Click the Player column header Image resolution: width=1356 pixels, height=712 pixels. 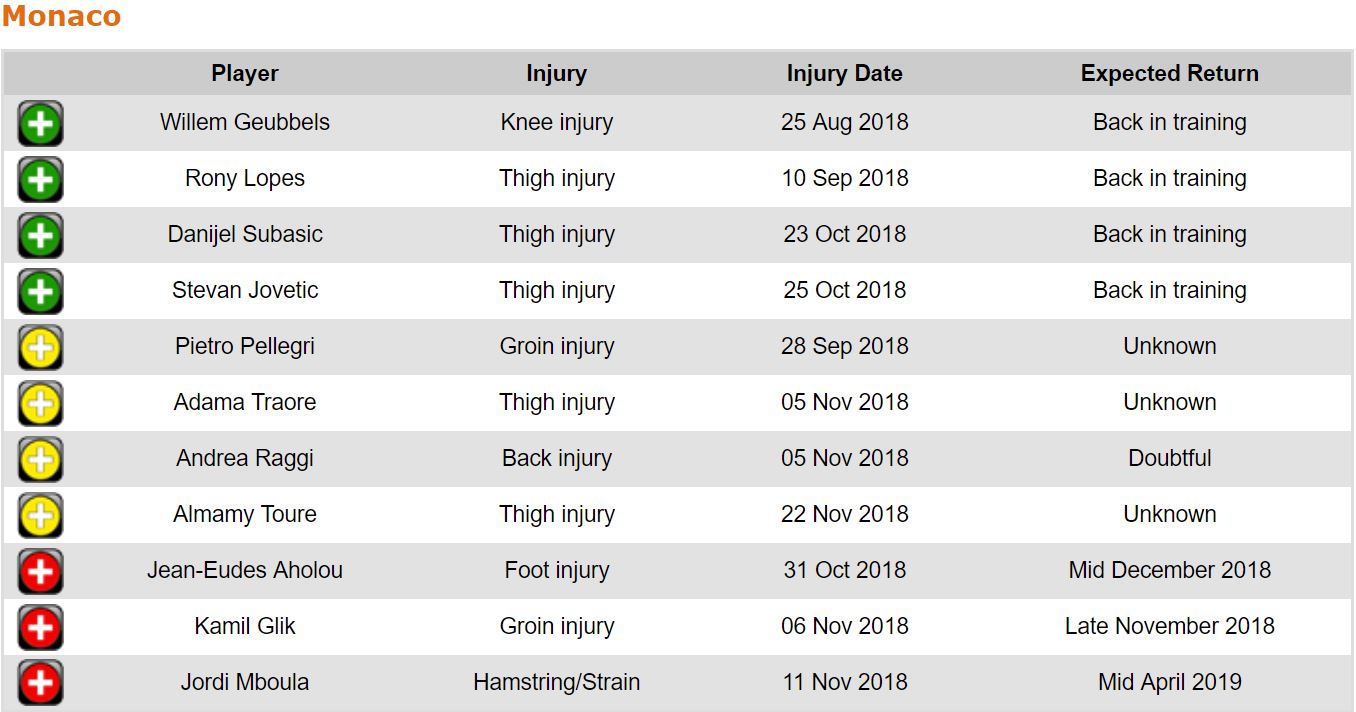click(245, 73)
